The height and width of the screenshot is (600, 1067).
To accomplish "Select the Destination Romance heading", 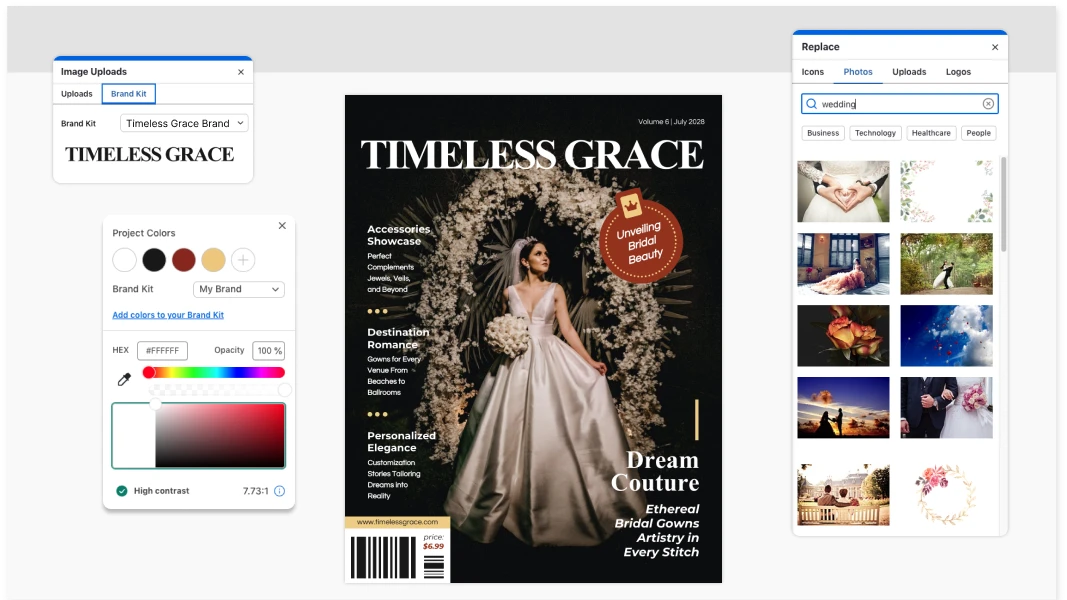I will click(x=398, y=339).
